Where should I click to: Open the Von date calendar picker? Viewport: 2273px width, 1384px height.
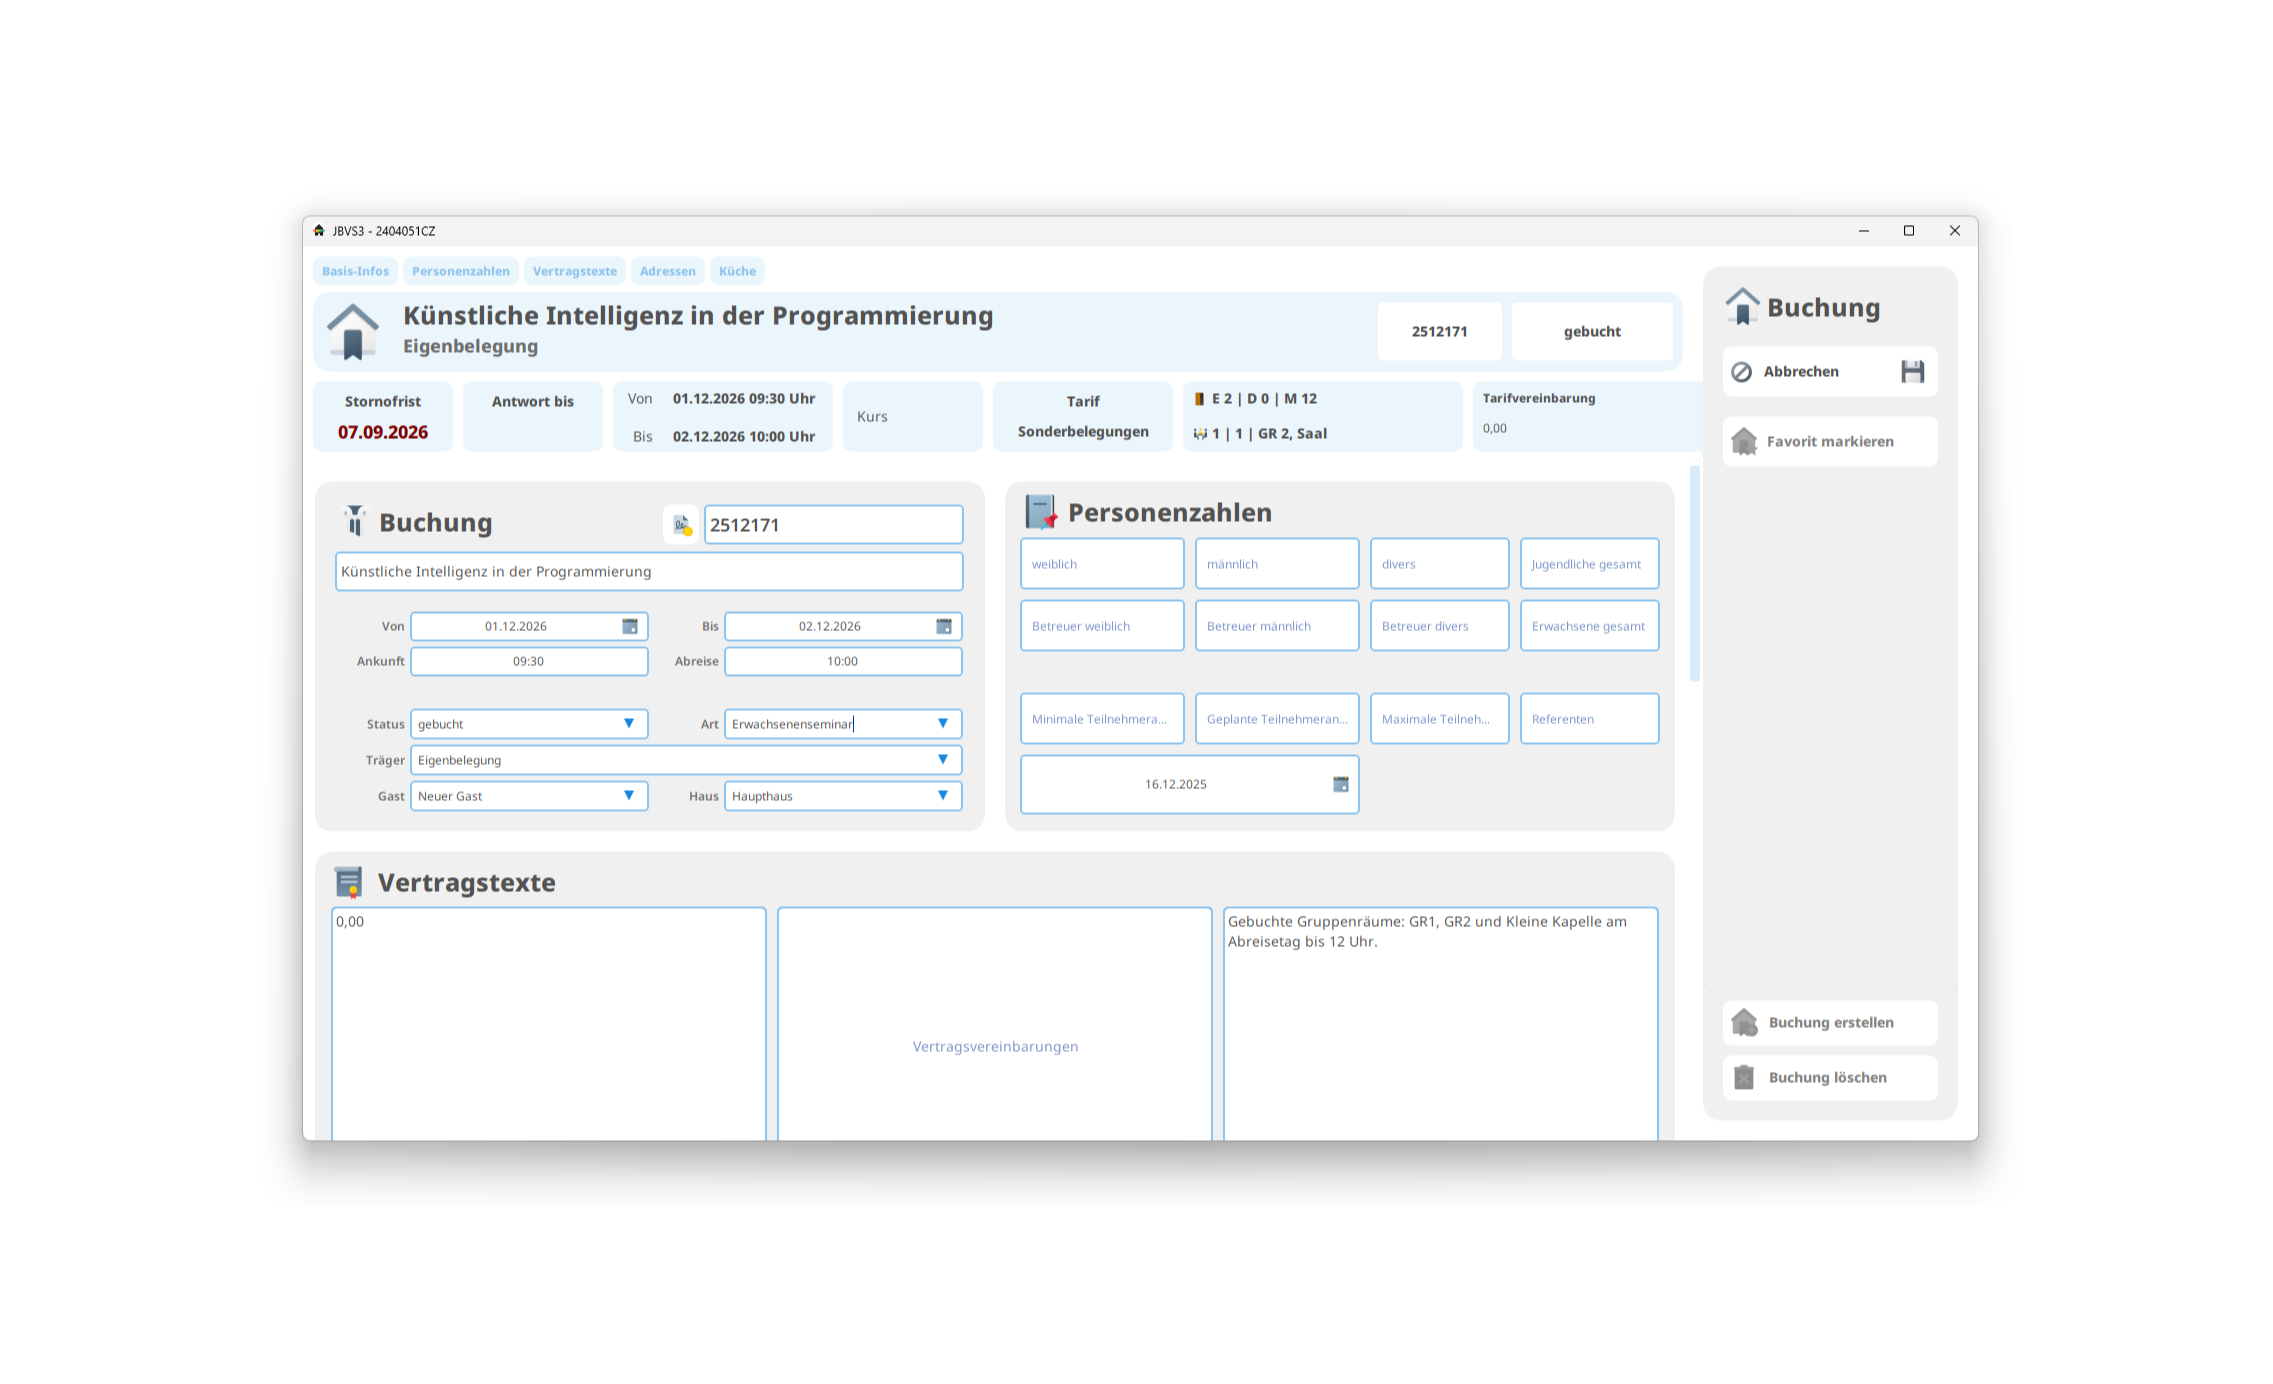(x=630, y=626)
